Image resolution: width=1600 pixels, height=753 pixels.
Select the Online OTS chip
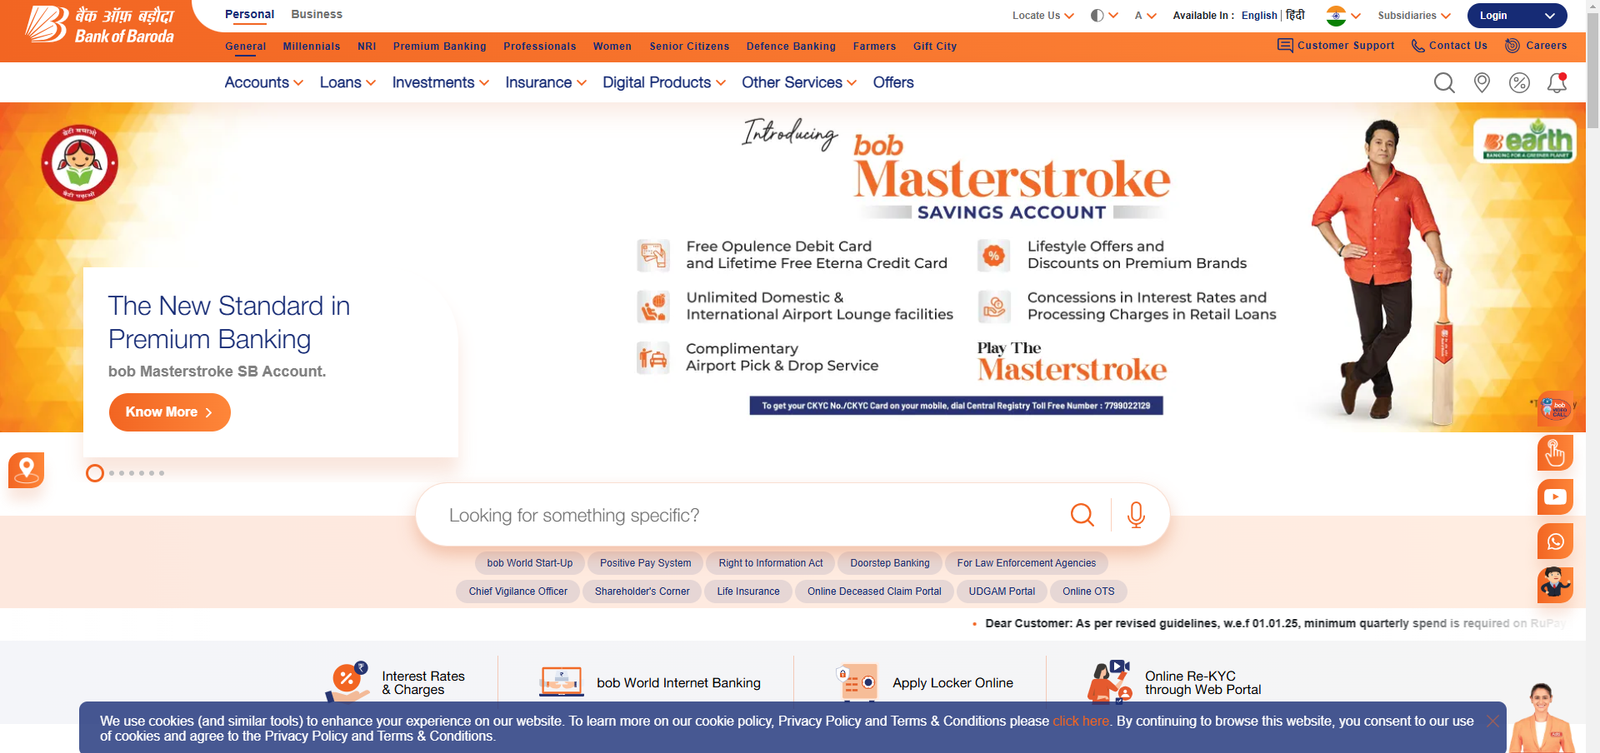point(1088,591)
